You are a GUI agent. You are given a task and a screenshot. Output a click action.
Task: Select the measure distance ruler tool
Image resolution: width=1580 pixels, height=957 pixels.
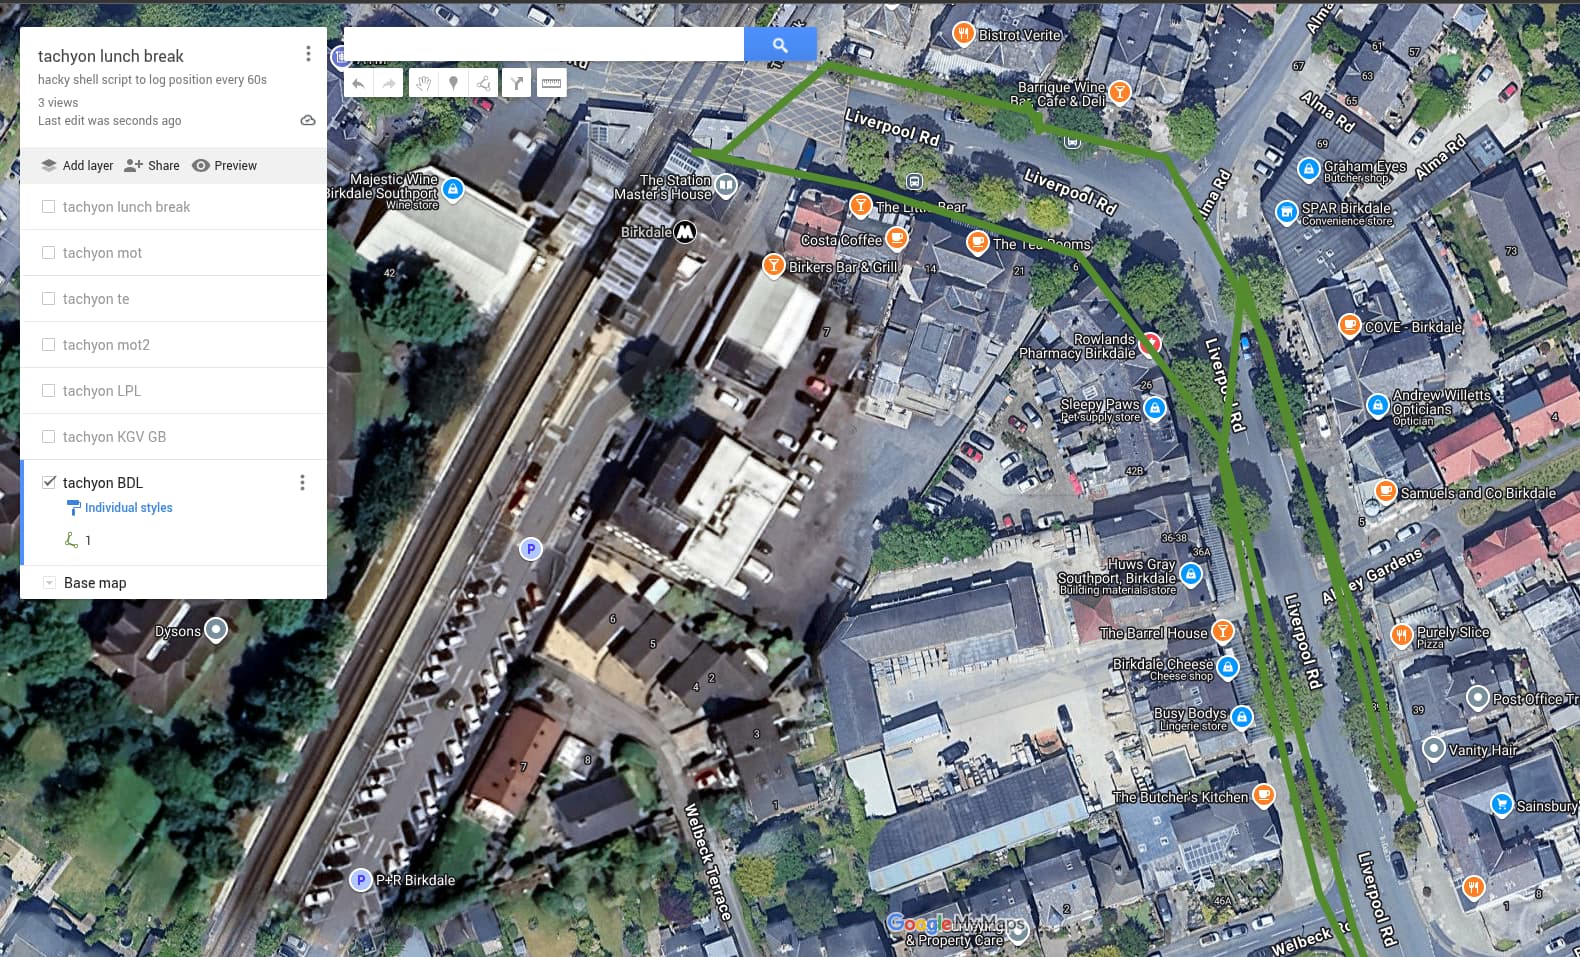[551, 83]
